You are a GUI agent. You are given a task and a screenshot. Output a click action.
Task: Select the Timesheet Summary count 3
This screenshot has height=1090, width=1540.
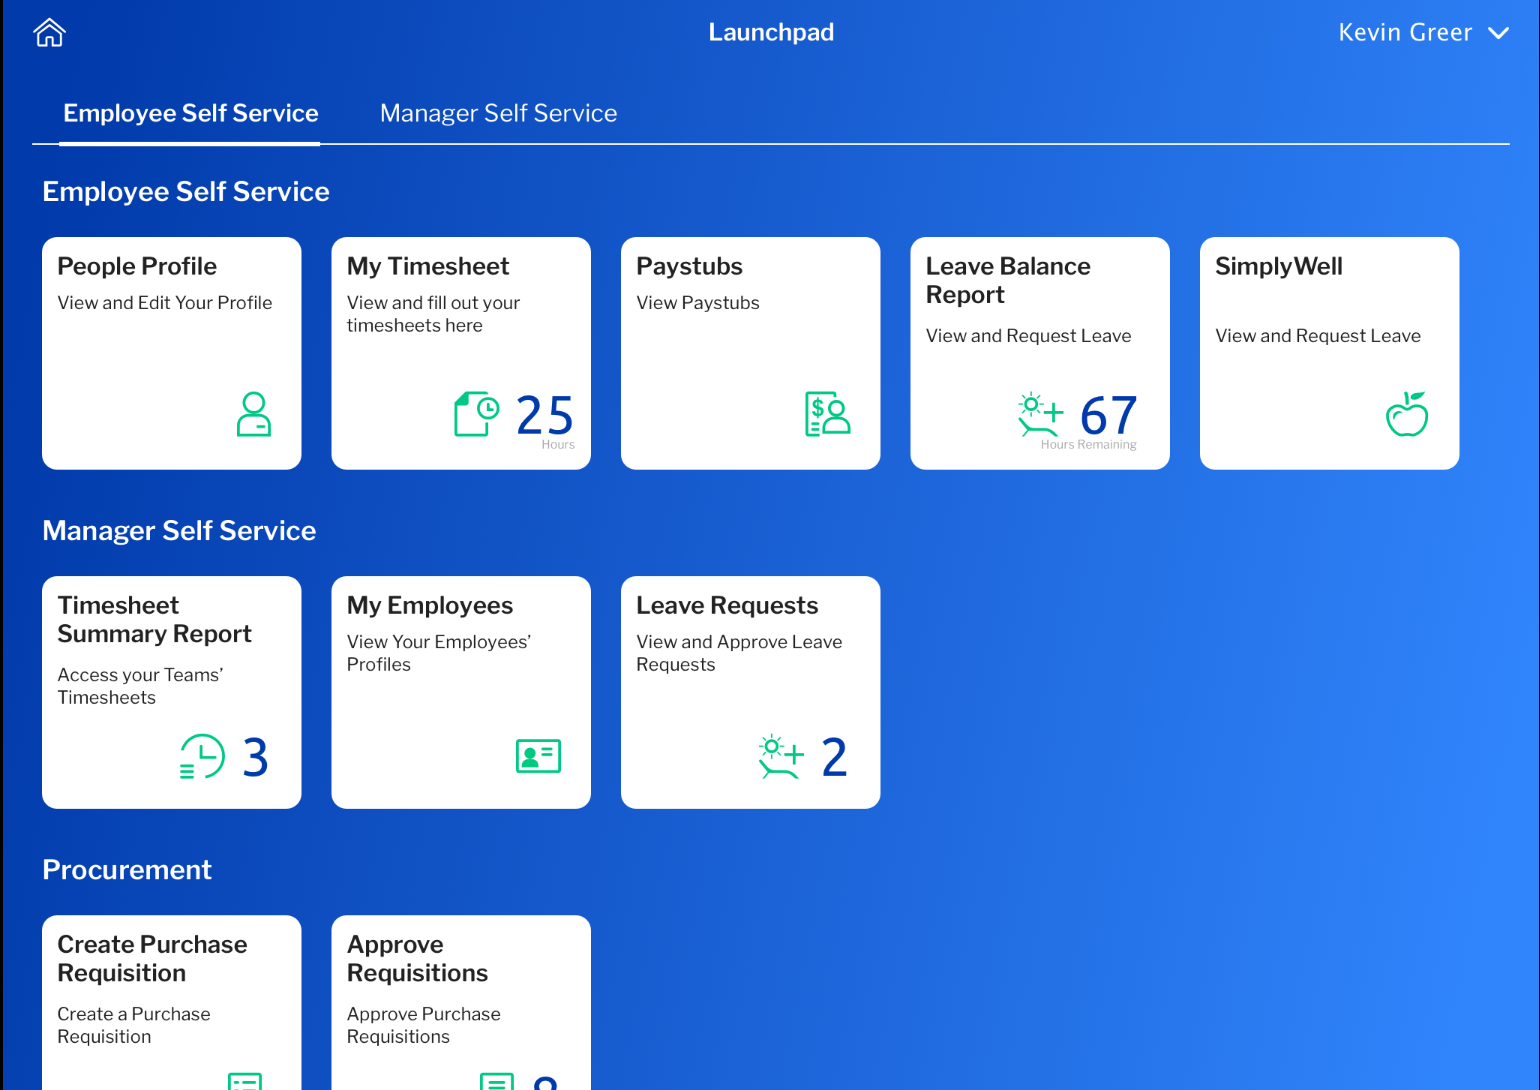tap(256, 757)
